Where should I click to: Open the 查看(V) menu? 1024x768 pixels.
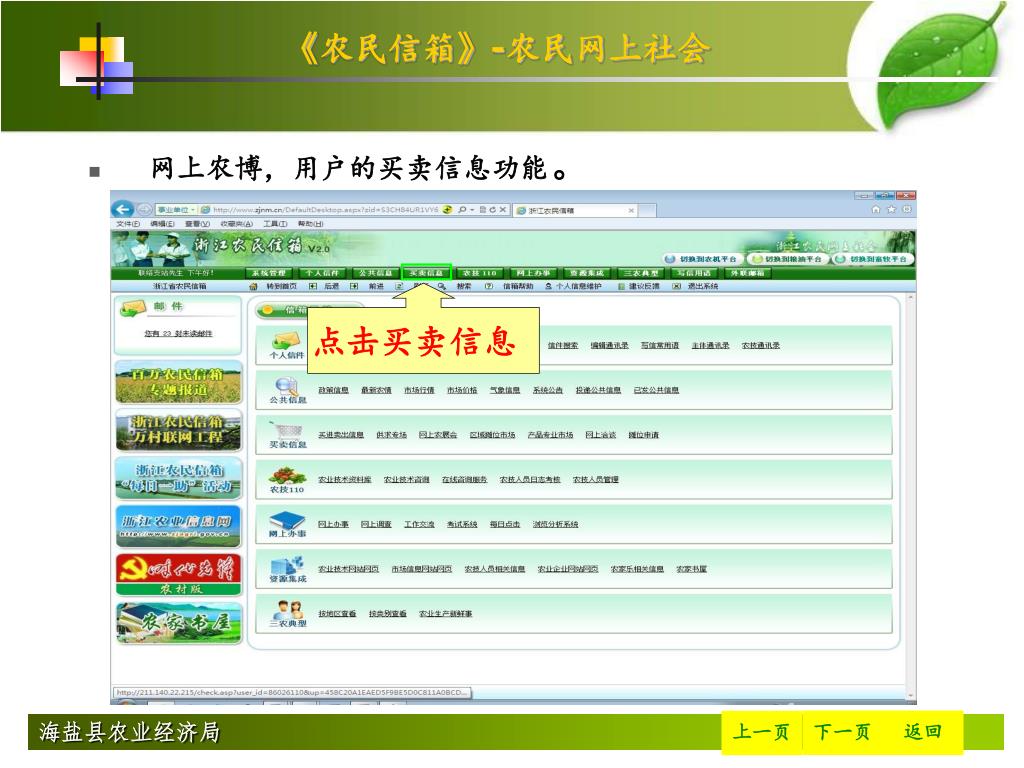tap(197, 224)
